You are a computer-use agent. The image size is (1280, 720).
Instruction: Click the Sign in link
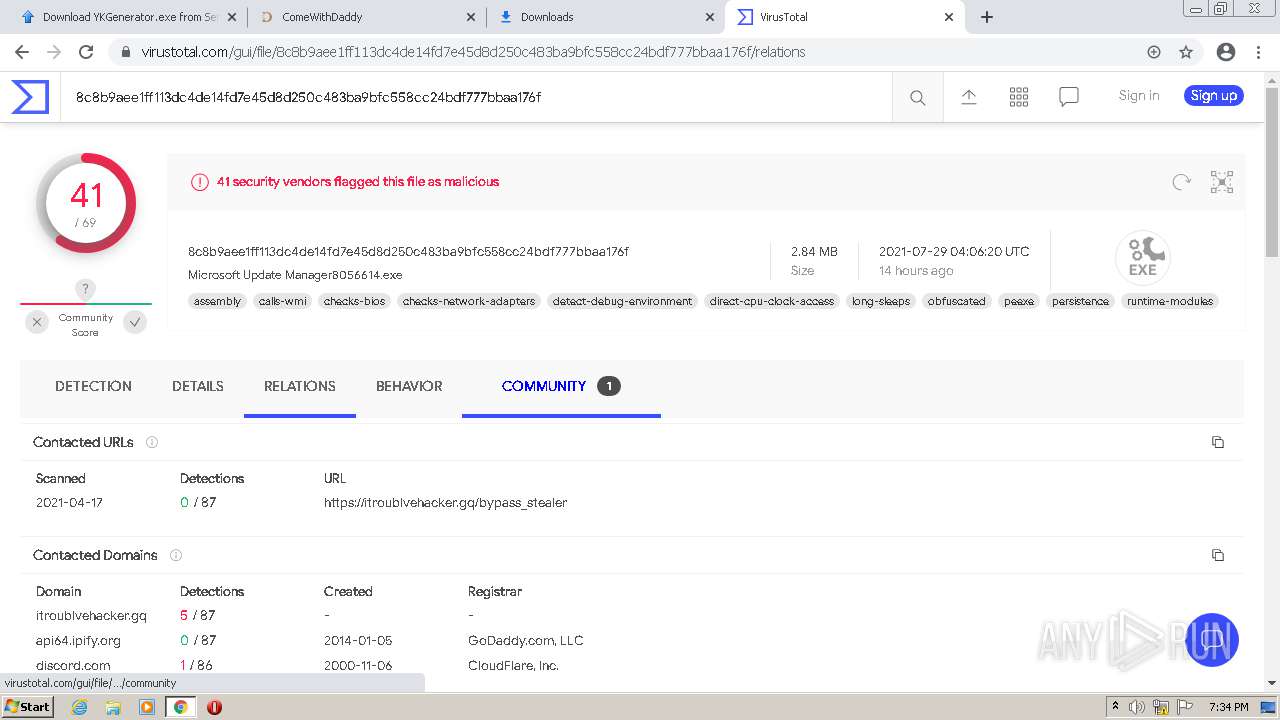click(1139, 96)
